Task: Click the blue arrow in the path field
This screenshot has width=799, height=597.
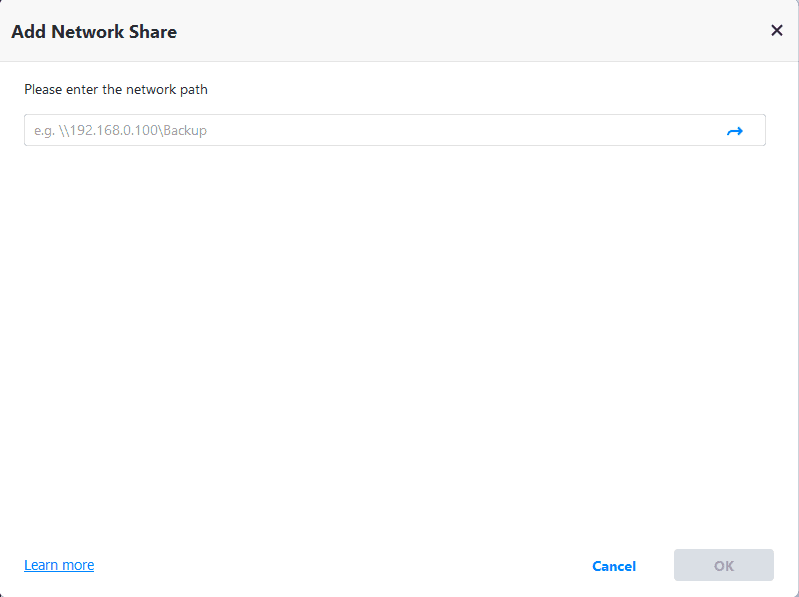Action: [734, 131]
